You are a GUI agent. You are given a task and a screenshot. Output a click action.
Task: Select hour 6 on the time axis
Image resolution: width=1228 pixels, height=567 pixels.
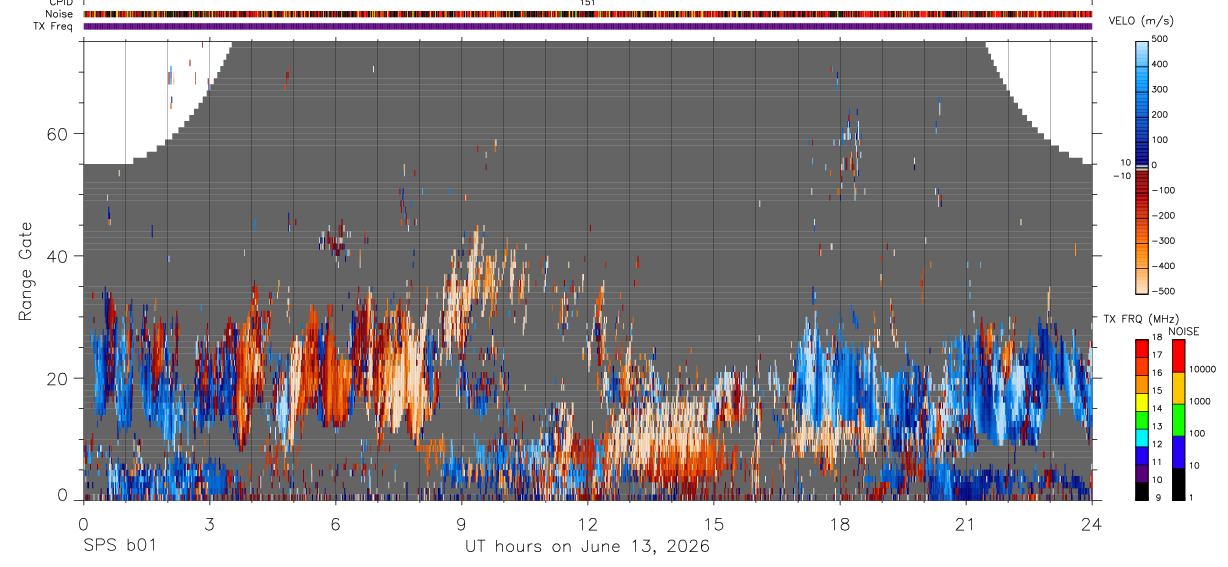tap(336, 523)
